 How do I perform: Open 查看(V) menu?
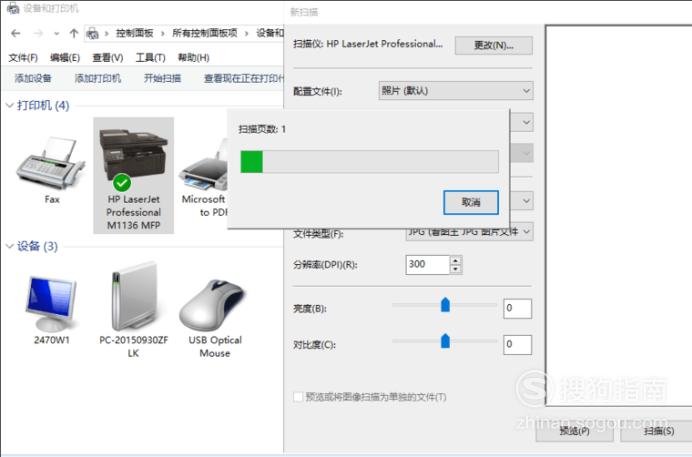point(108,58)
